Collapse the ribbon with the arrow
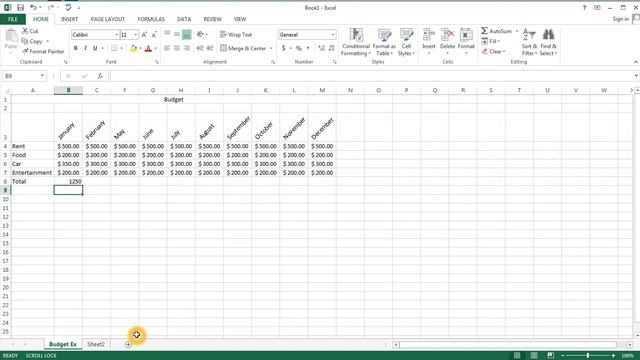The image size is (640, 360). point(636,62)
